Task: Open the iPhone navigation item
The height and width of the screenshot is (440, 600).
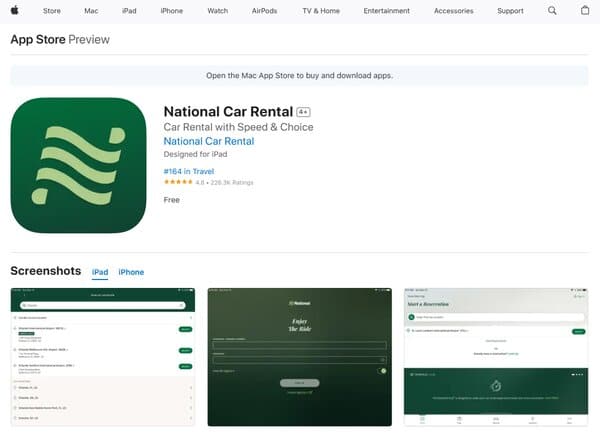Action: [x=171, y=11]
